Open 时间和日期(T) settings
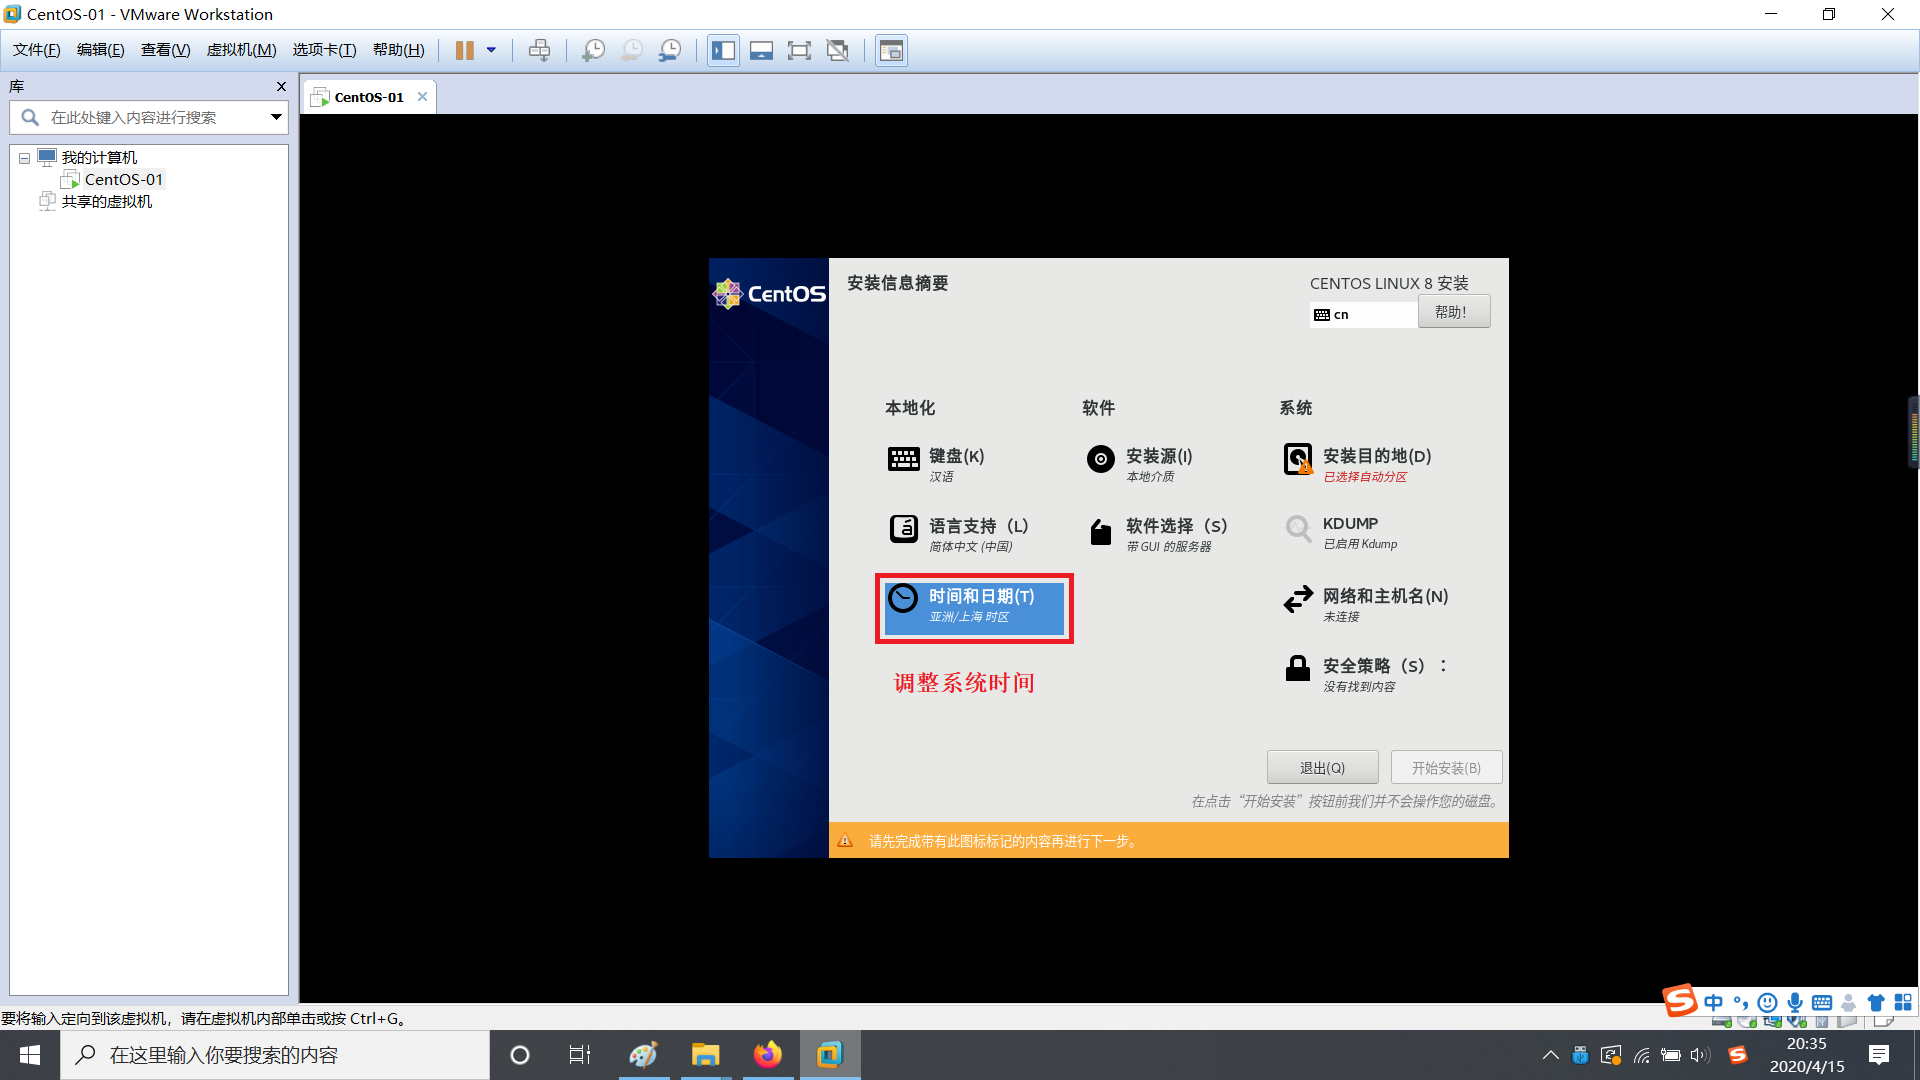This screenshot has height=1080, width=1920. click(974, 607)
